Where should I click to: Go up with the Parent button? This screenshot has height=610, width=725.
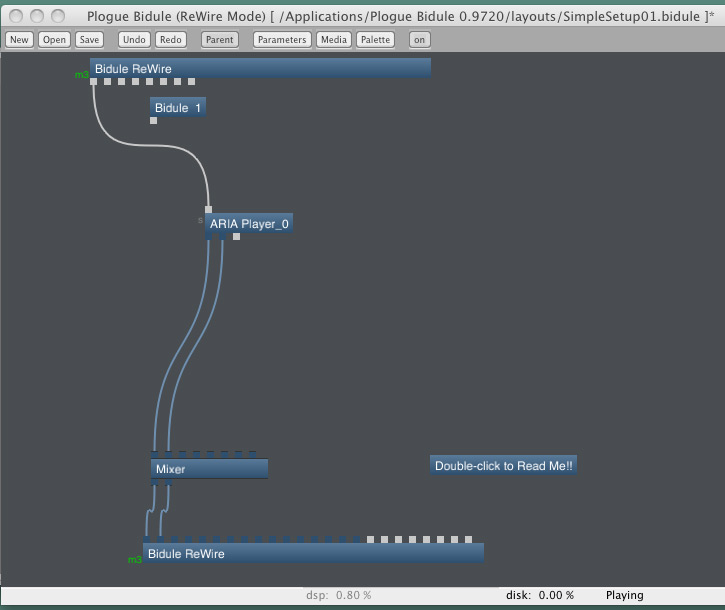click(220, 40)
